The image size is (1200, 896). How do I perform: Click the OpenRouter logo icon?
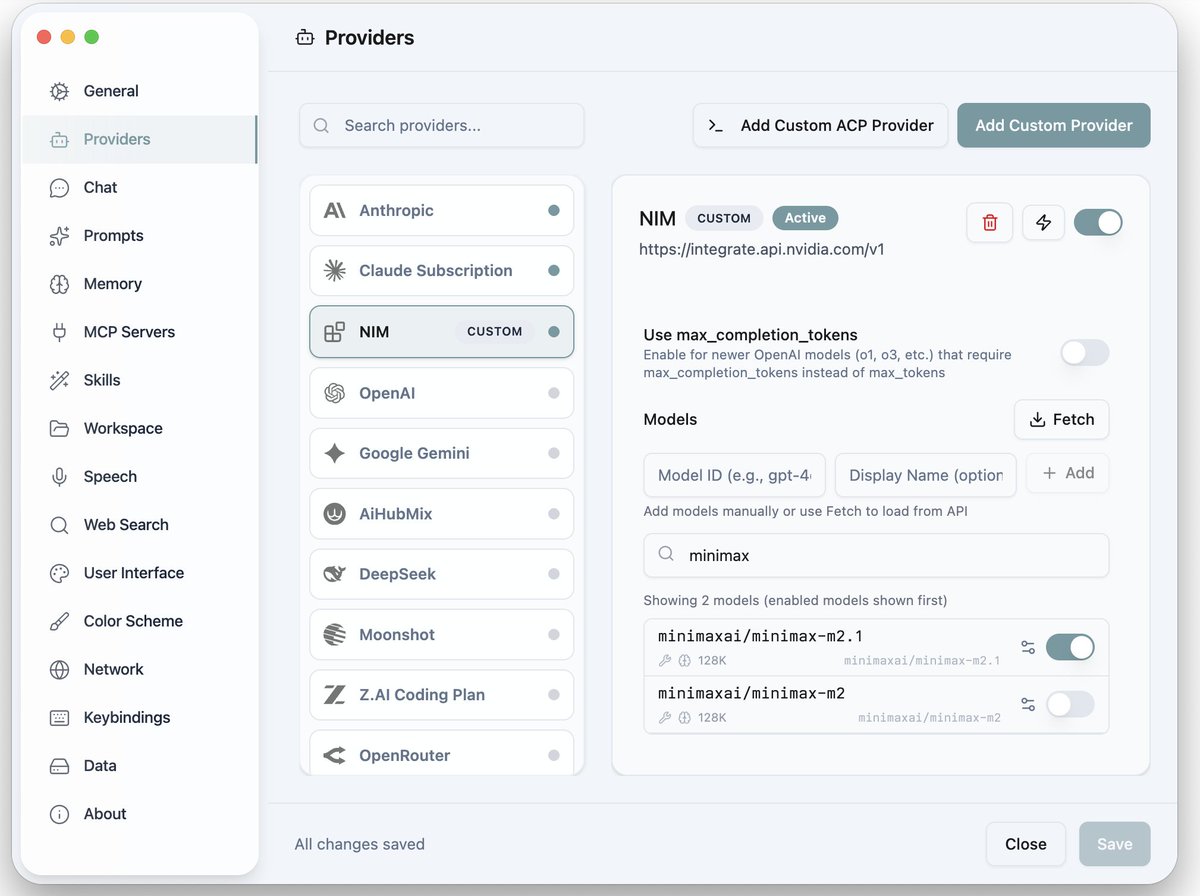click(335, 755)
